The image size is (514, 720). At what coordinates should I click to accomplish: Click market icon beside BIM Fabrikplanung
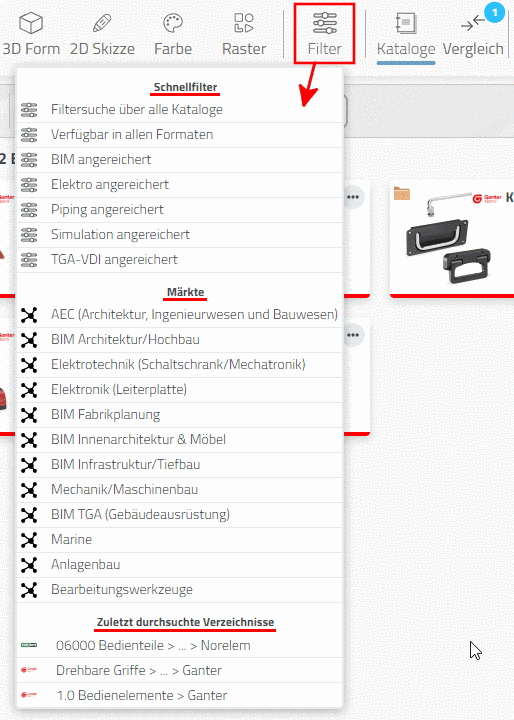pyautogui.click(x=29, y=415)
